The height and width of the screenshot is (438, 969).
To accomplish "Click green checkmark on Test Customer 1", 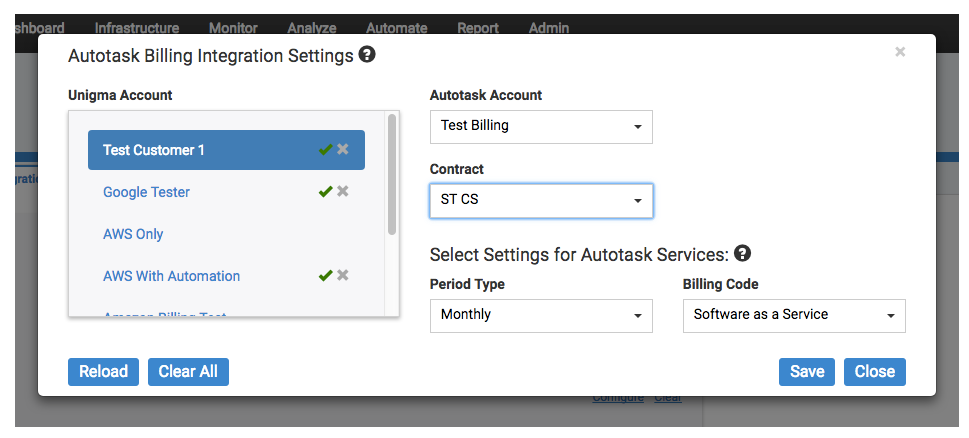I will 326,150.
